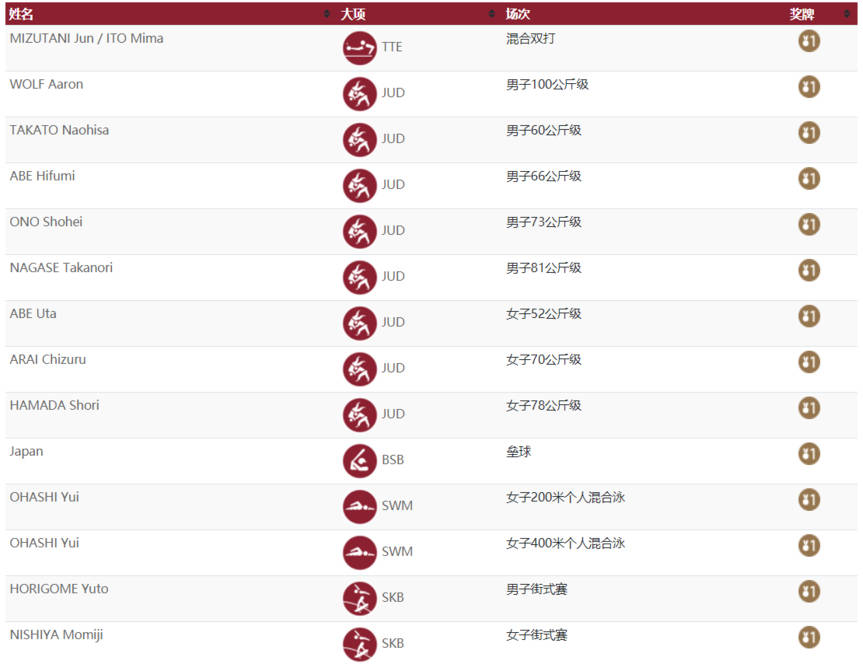Click judo icon in ARAI Chizuru row
This screenshot has width=863, height=666.
pos(359,369)
